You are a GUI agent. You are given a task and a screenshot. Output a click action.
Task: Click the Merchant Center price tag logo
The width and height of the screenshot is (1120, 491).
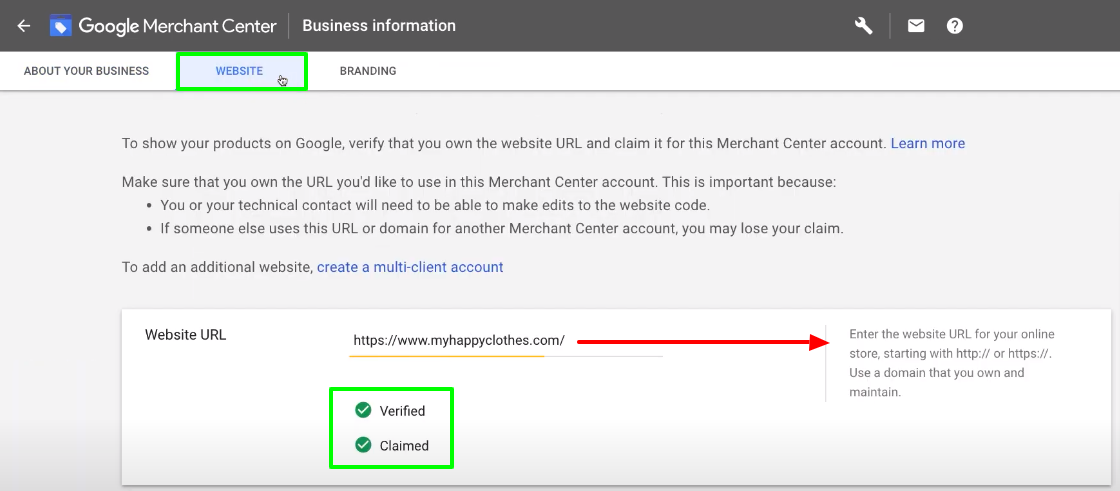point(61,26)
